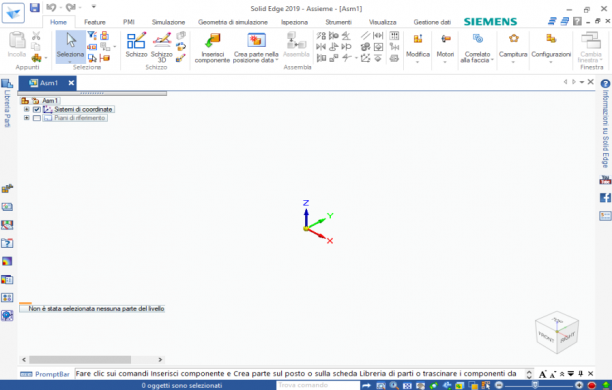Viewport: 612px width, 390px height.
Task: Click the YouTube icon in right sidebar
Action: click(x=605, y=180)
